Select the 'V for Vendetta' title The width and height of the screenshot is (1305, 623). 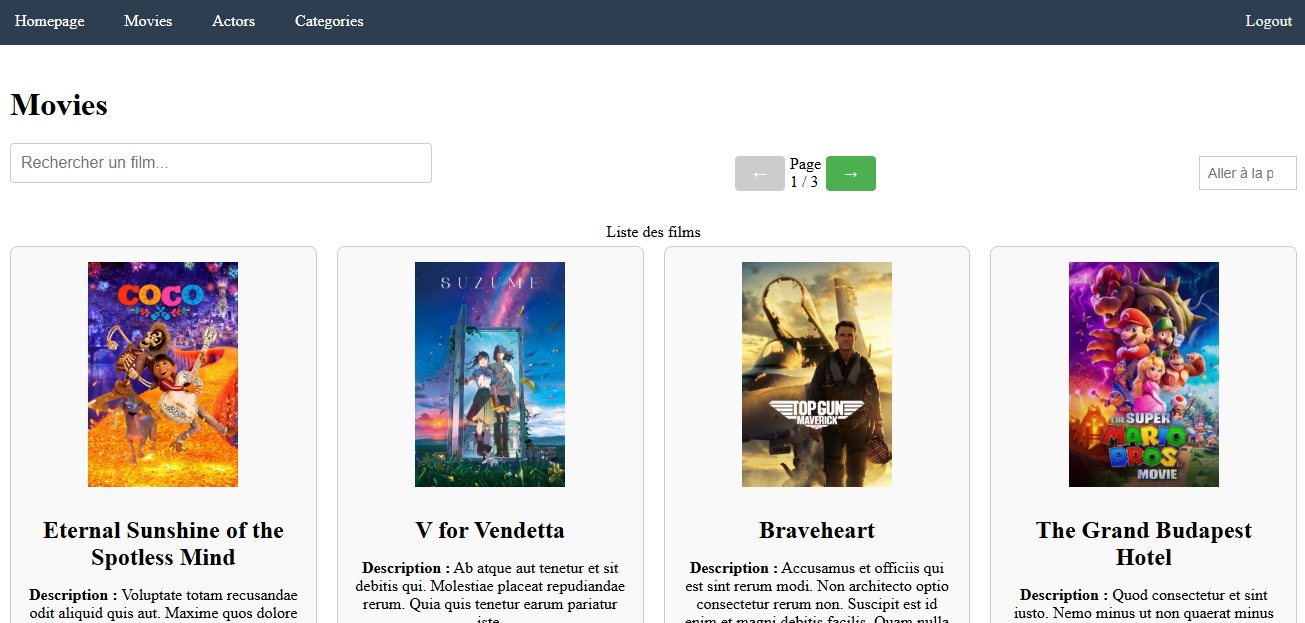490,530
